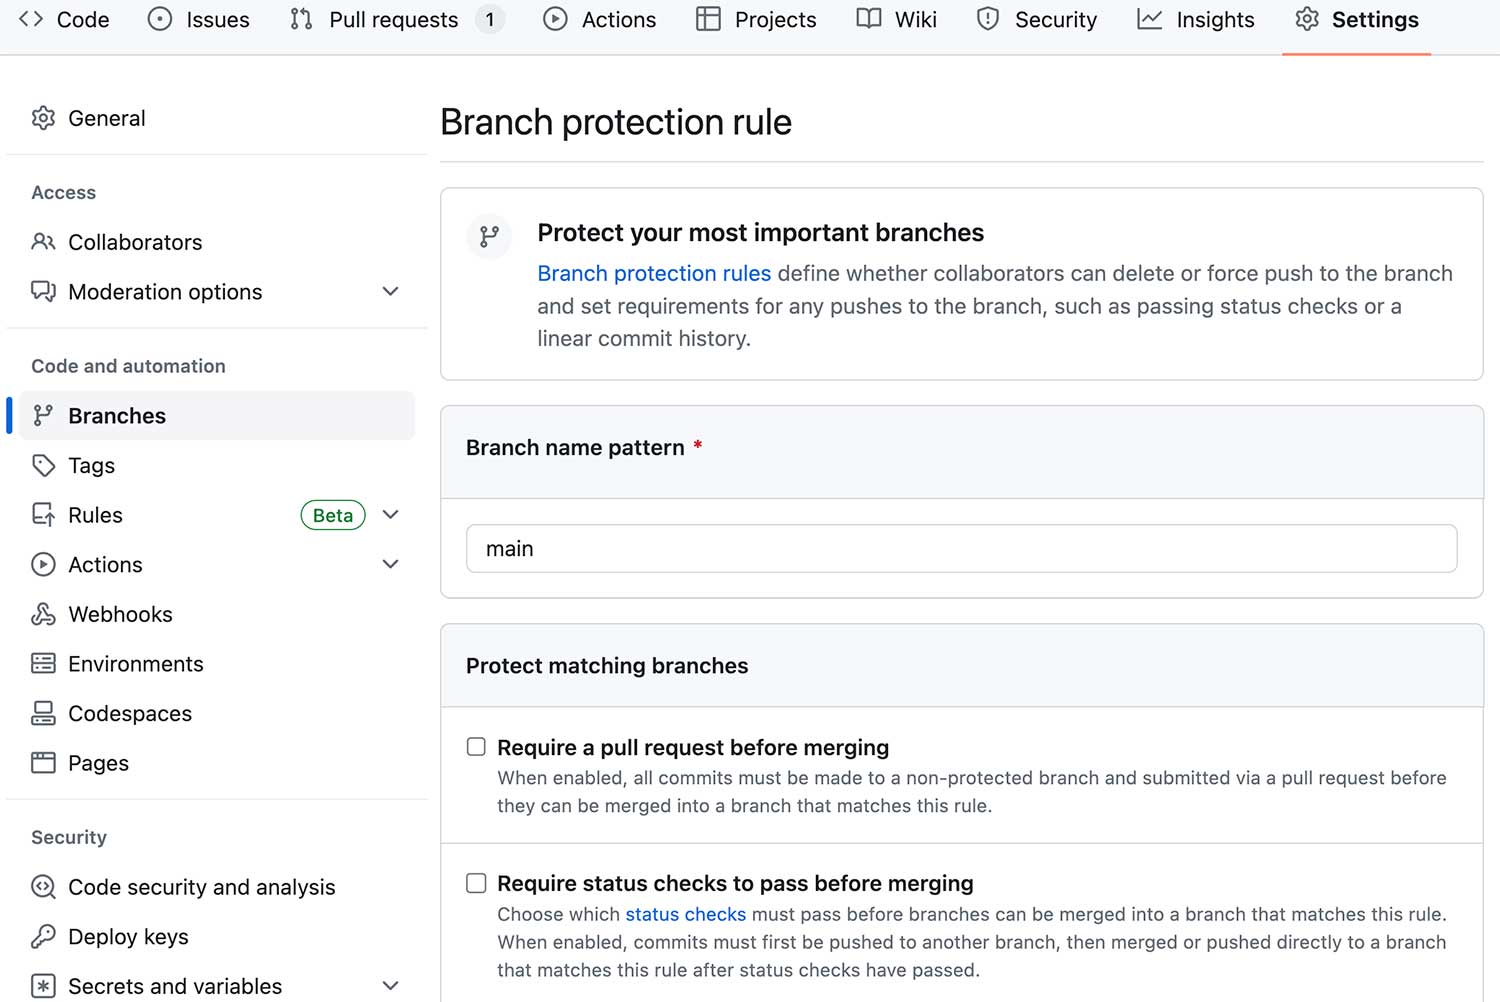
Task: Check Require status checks to pass
Action: pos(476,883)
